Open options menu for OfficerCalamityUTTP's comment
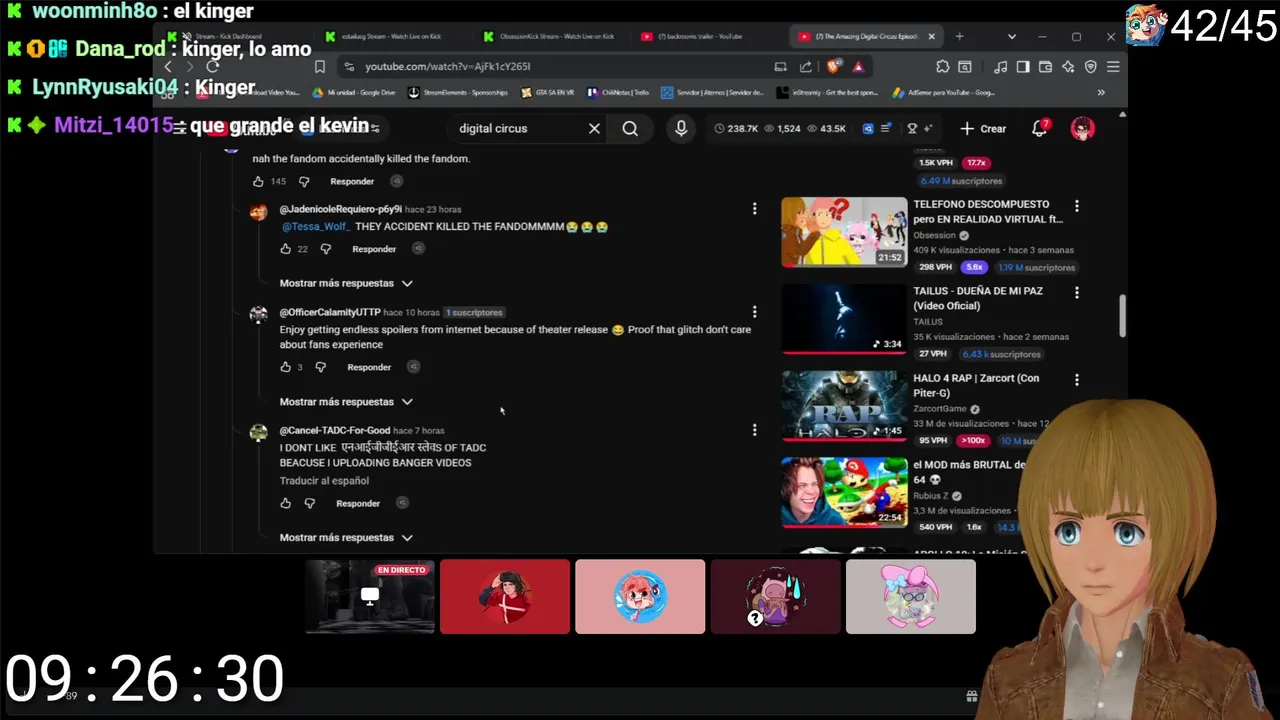Viewport: 1280px width, 720px height. pyautogui.click(x=754, y=312)
